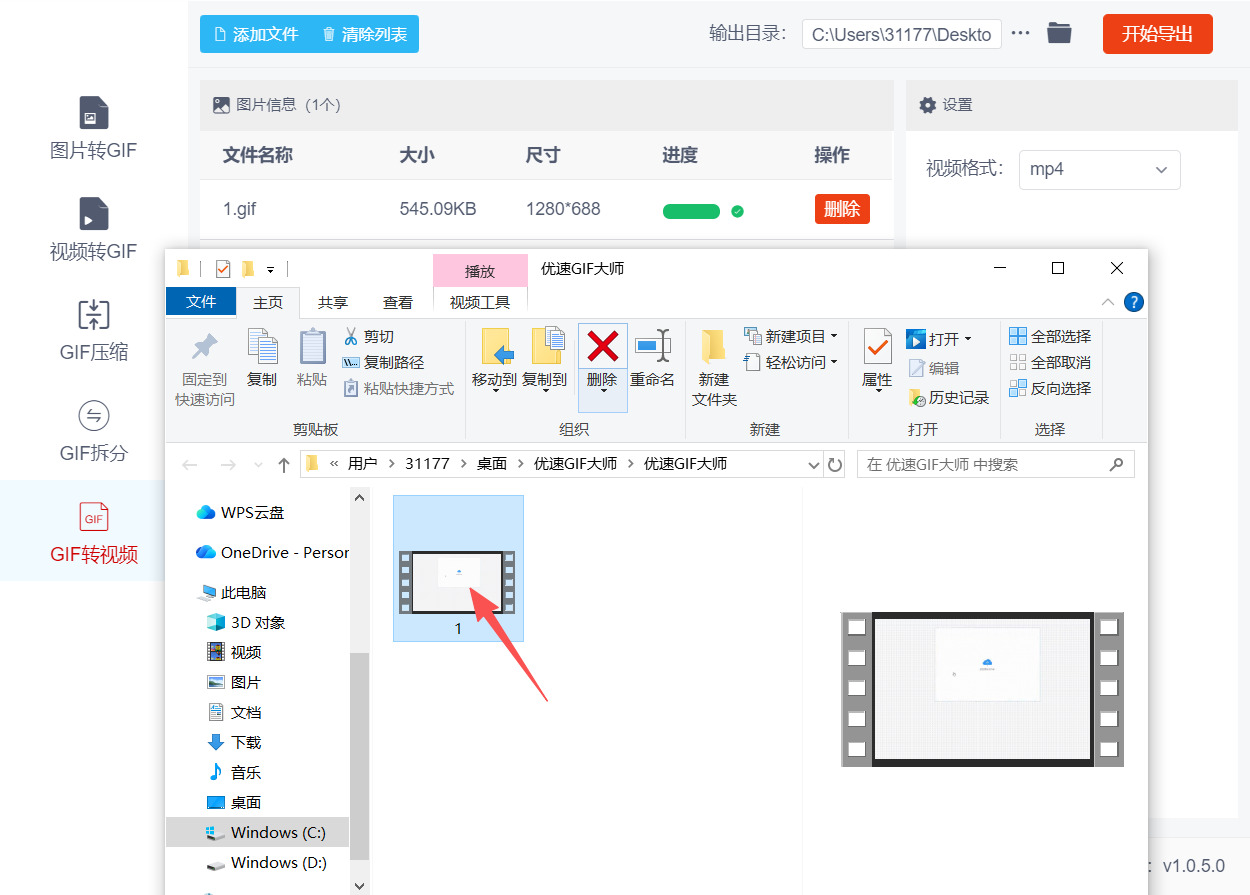Viewport: 1250px width, 895px height.
Task: Open the 播放 tab under 视频工具
Action: (480, 270)
